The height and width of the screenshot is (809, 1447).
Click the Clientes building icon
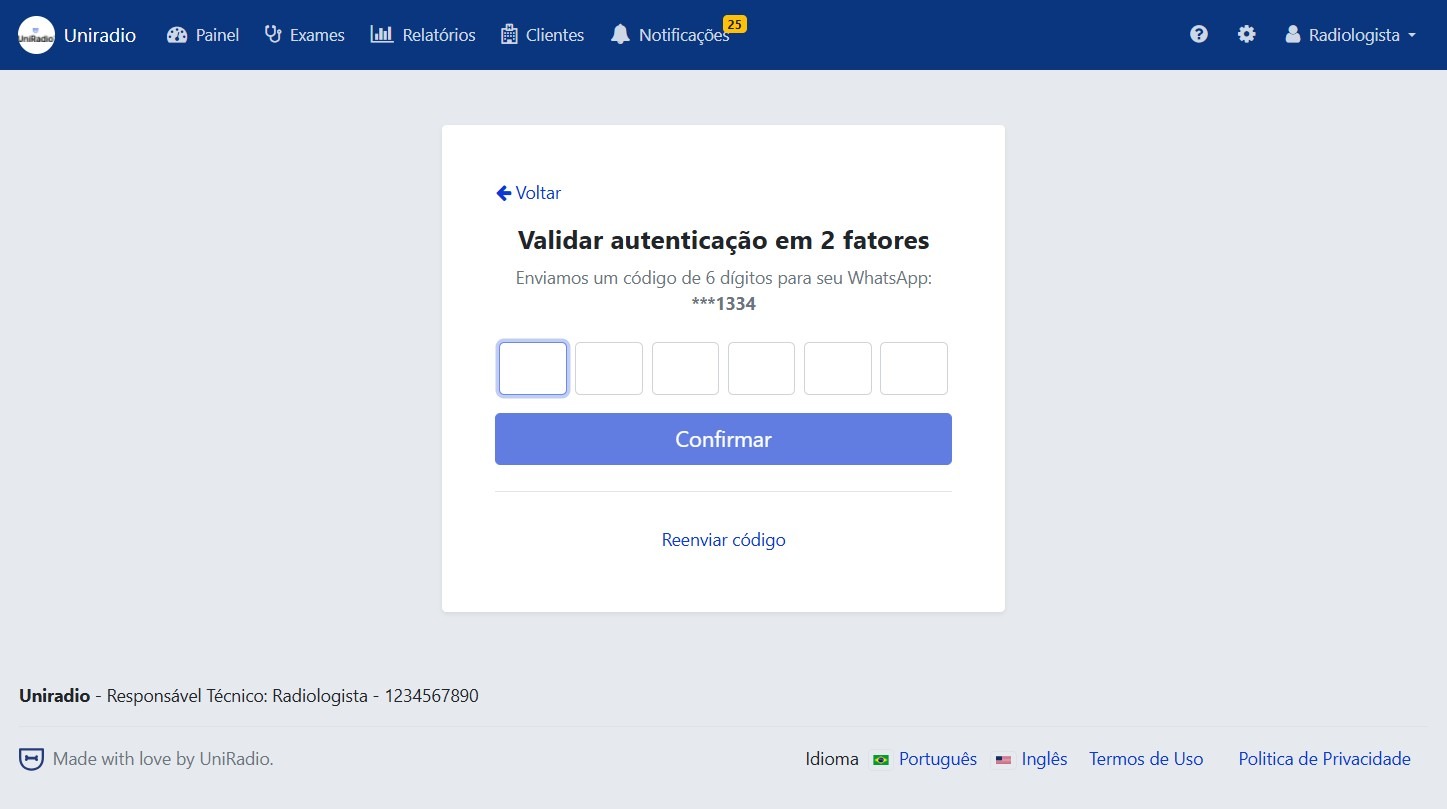point(509,34)
